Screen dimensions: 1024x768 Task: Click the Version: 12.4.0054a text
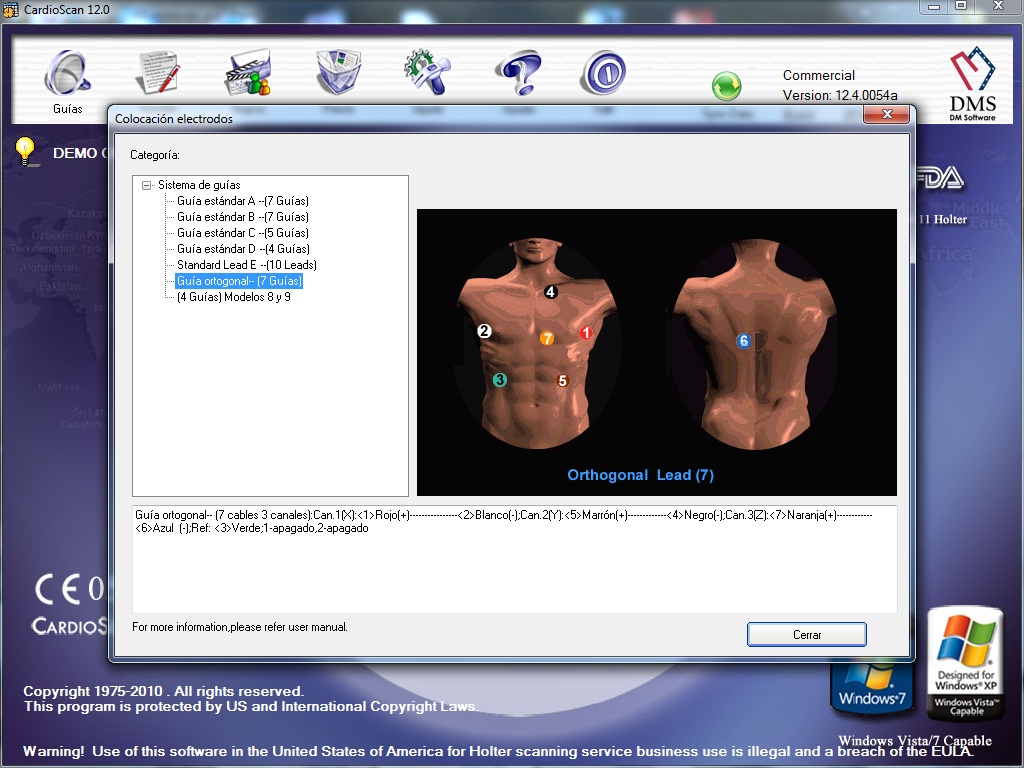[840, 95]
